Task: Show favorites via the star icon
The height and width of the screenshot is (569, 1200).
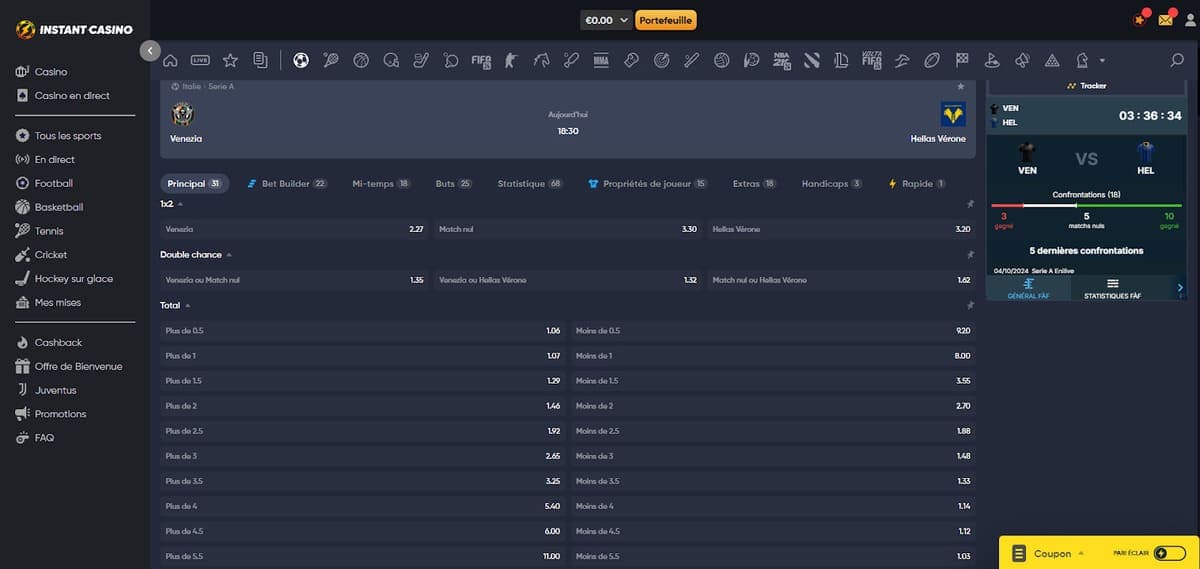Action: [230, 60]
